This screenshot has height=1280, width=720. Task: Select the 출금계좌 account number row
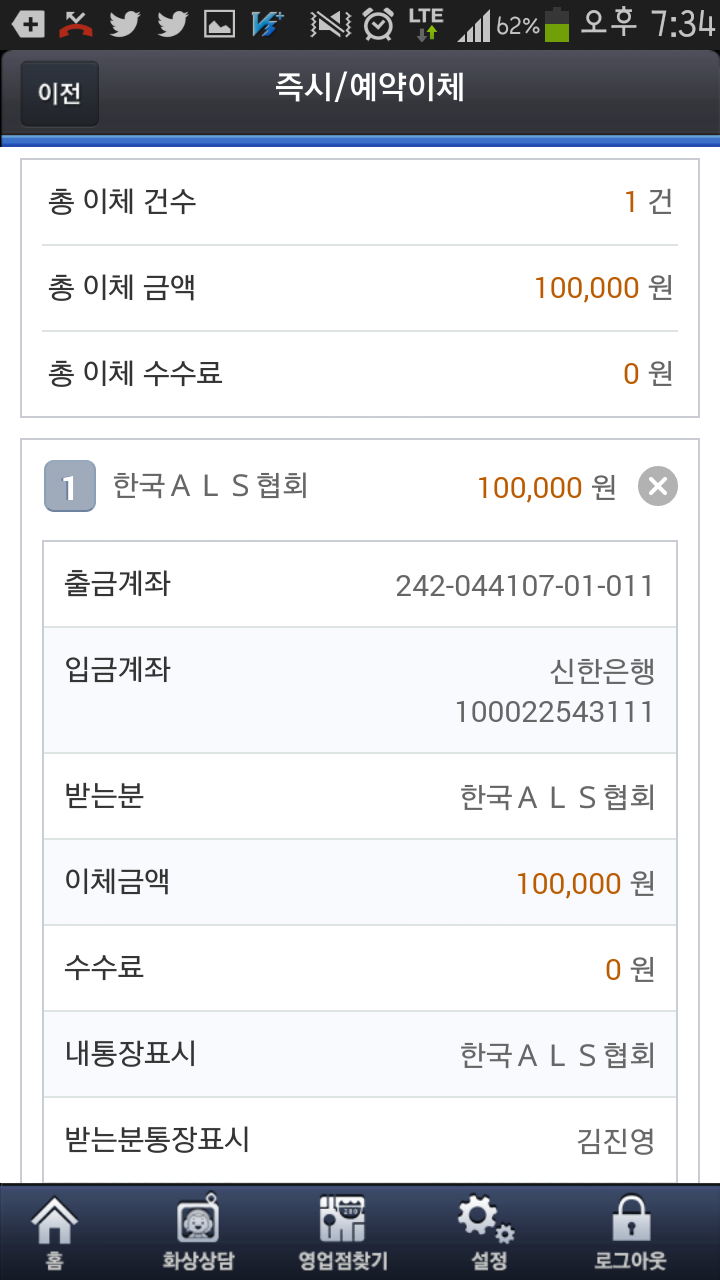(x=360, y=585)
